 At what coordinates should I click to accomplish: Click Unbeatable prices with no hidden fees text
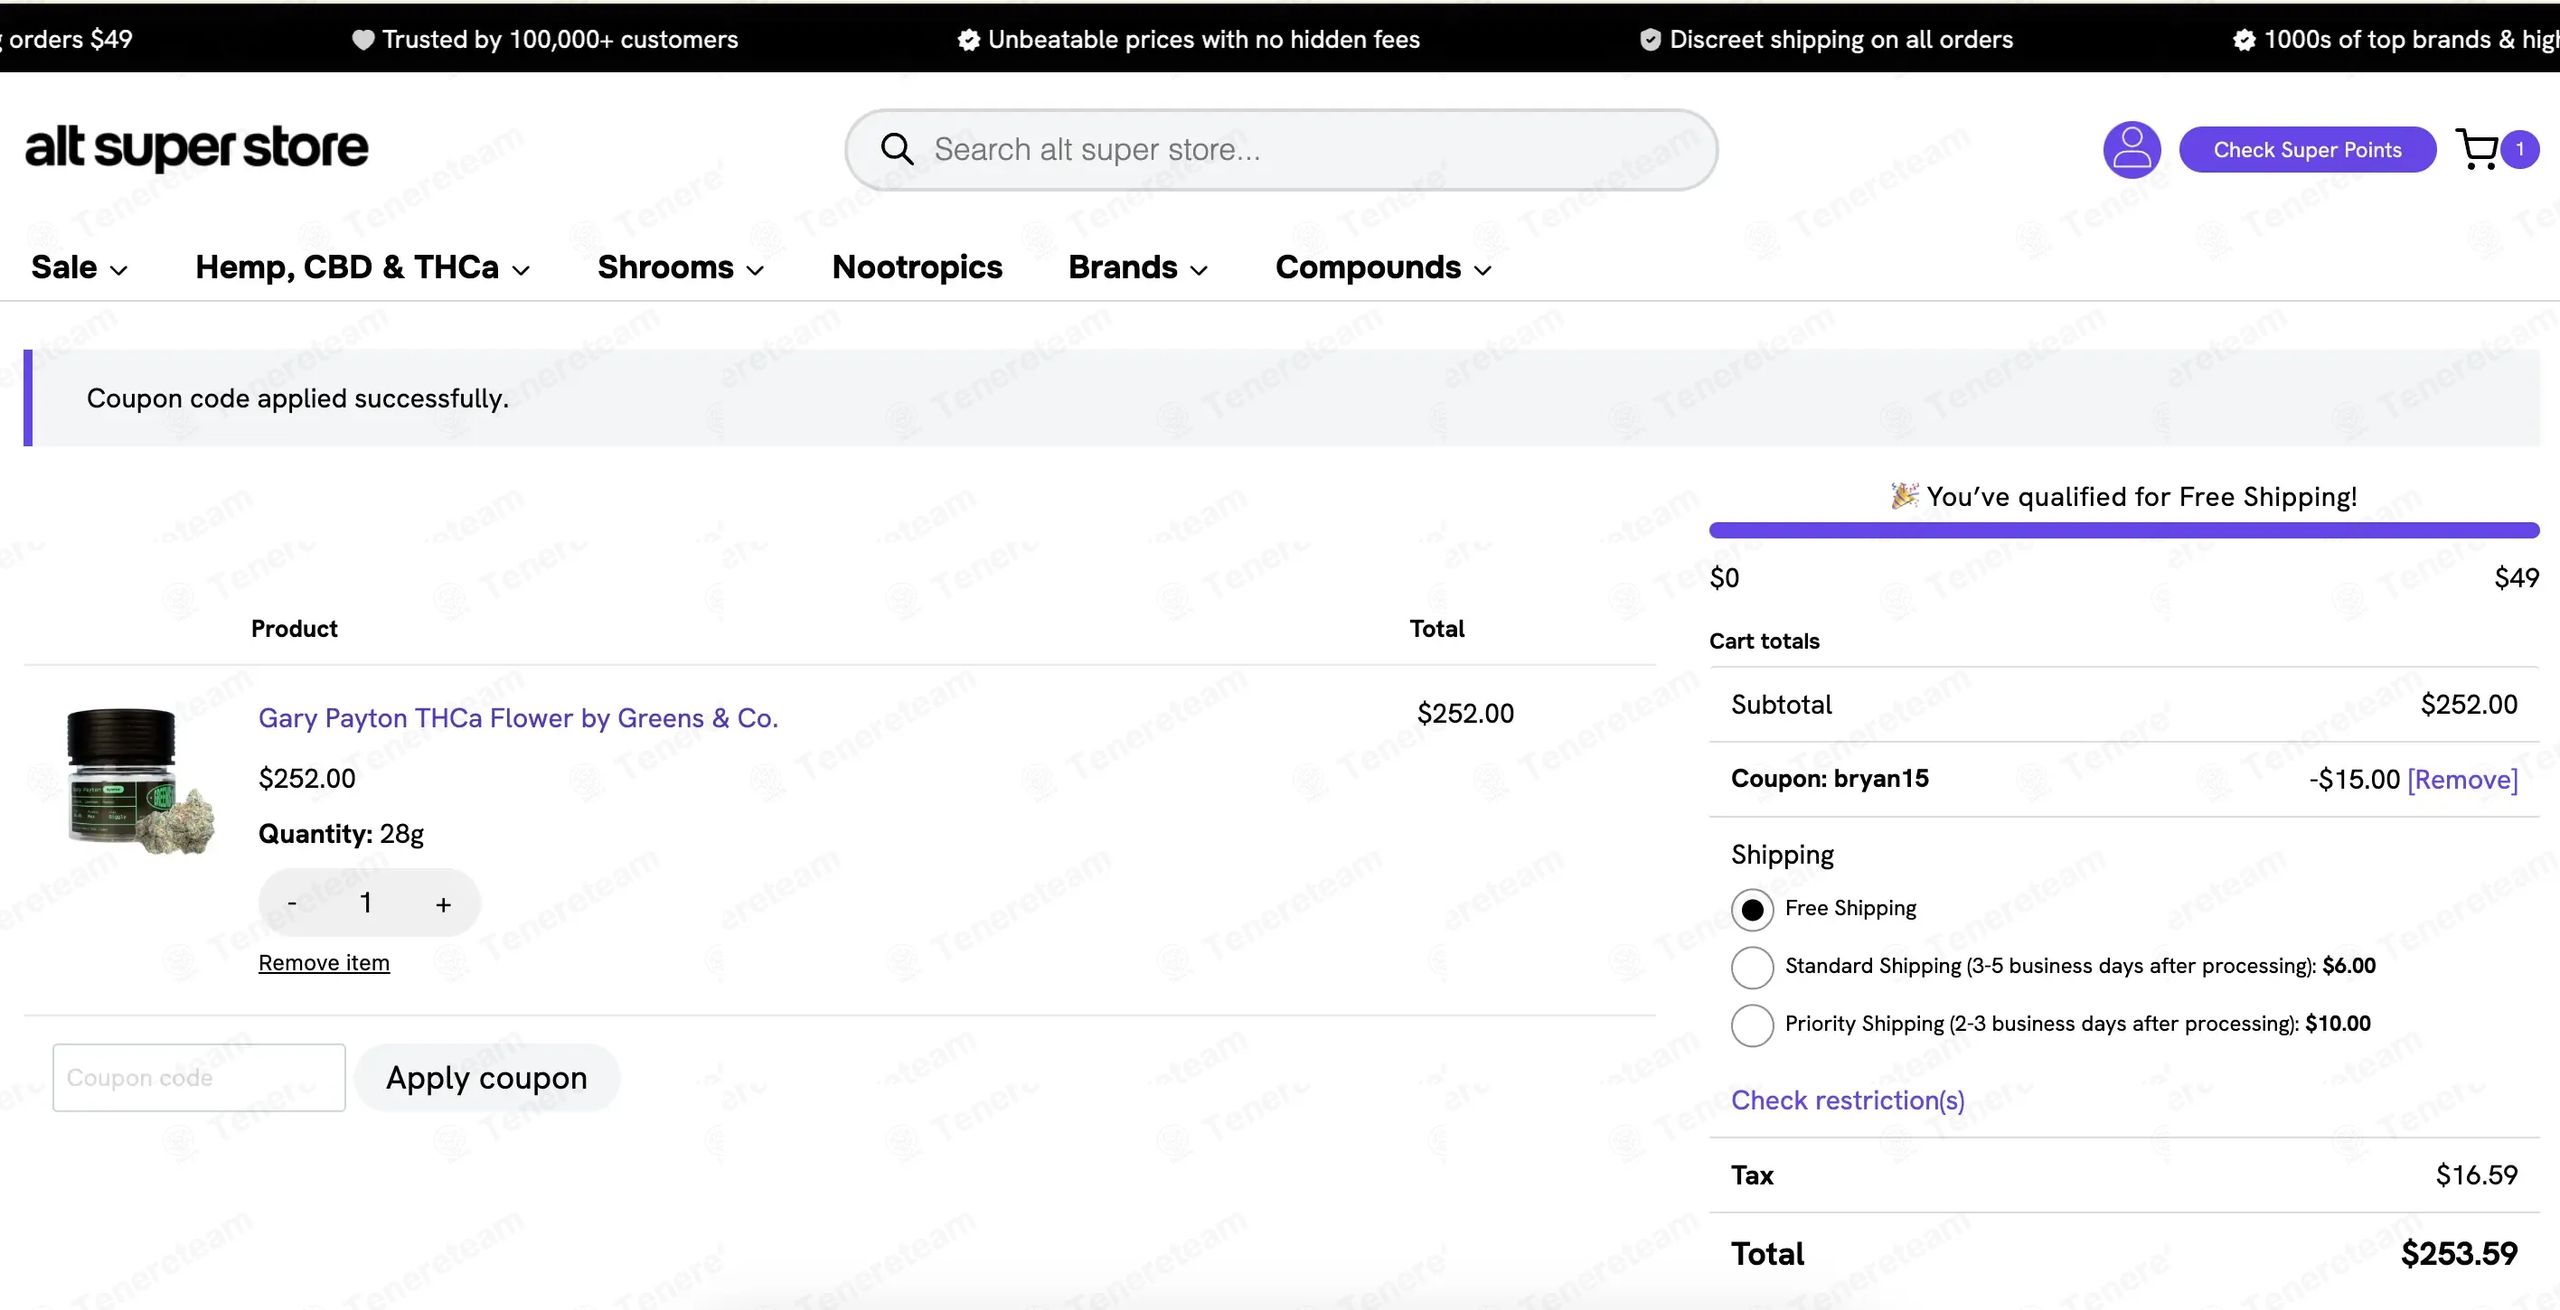[1204, 40]
